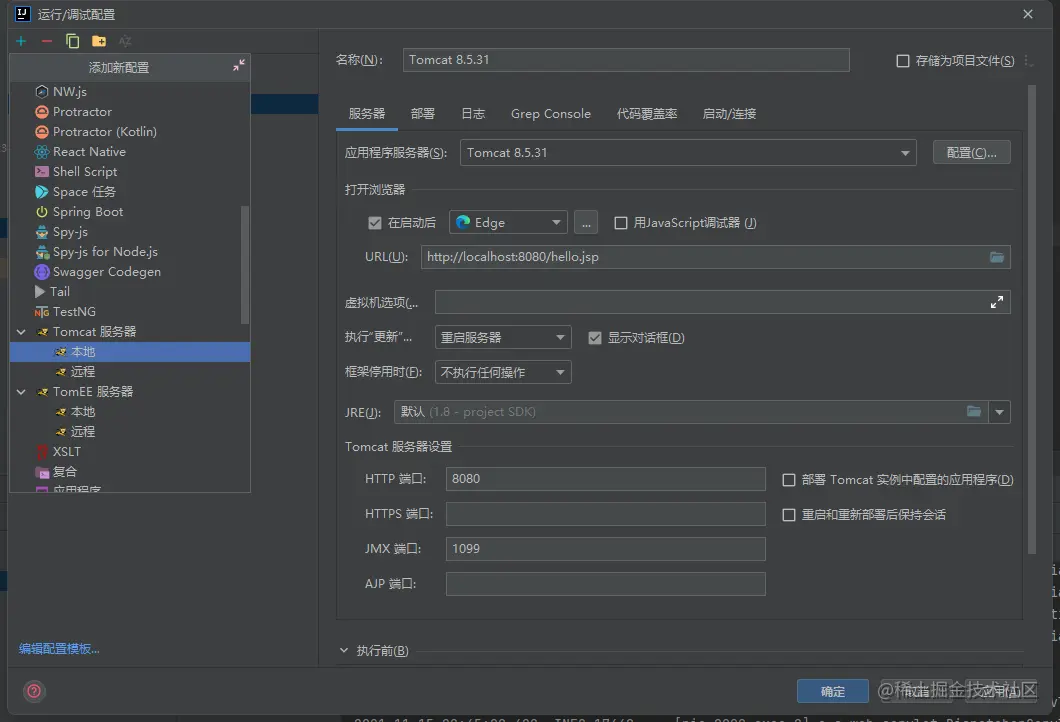Click the save to new folder icon
This screenshot has width=1060, height=722.
coord(99,41)
